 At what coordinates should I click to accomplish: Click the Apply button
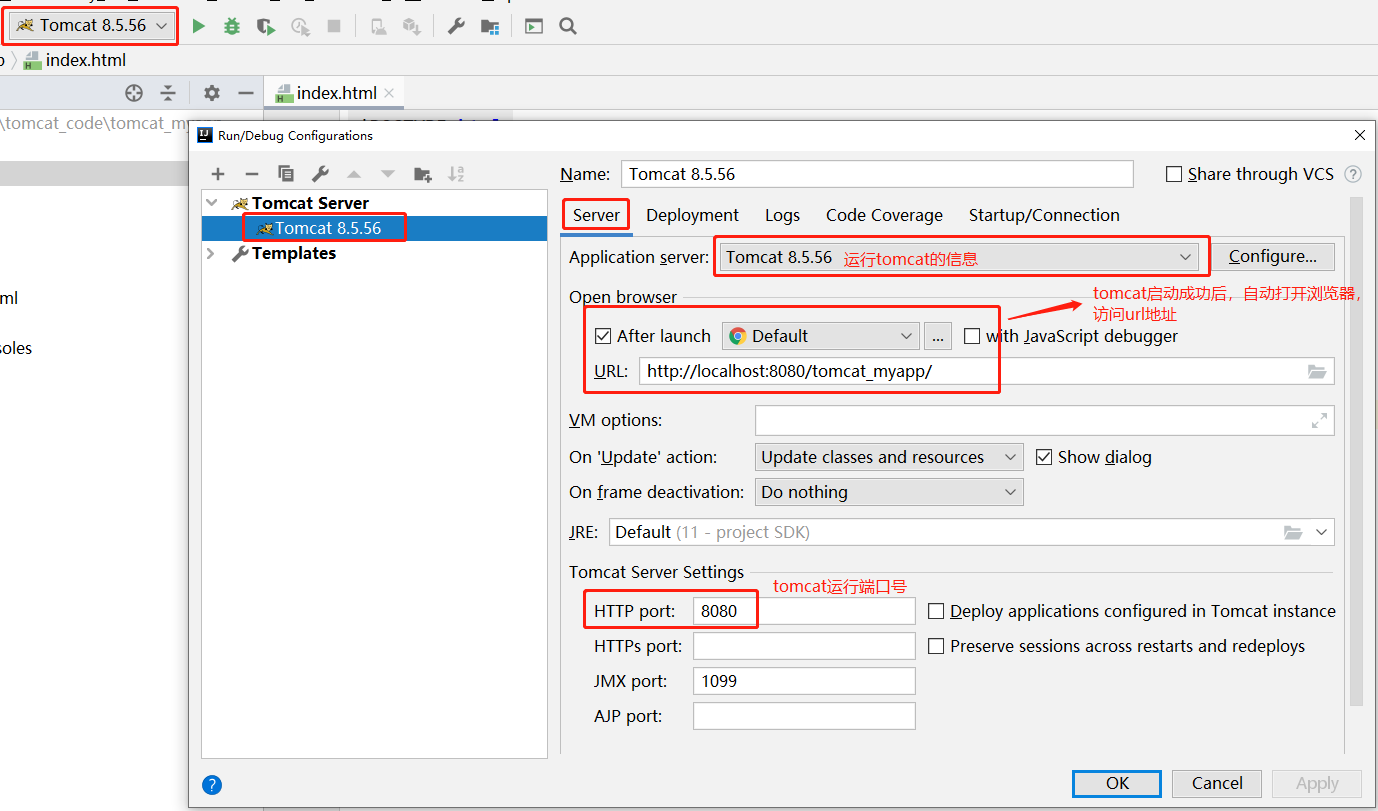tap(1317, 783)
